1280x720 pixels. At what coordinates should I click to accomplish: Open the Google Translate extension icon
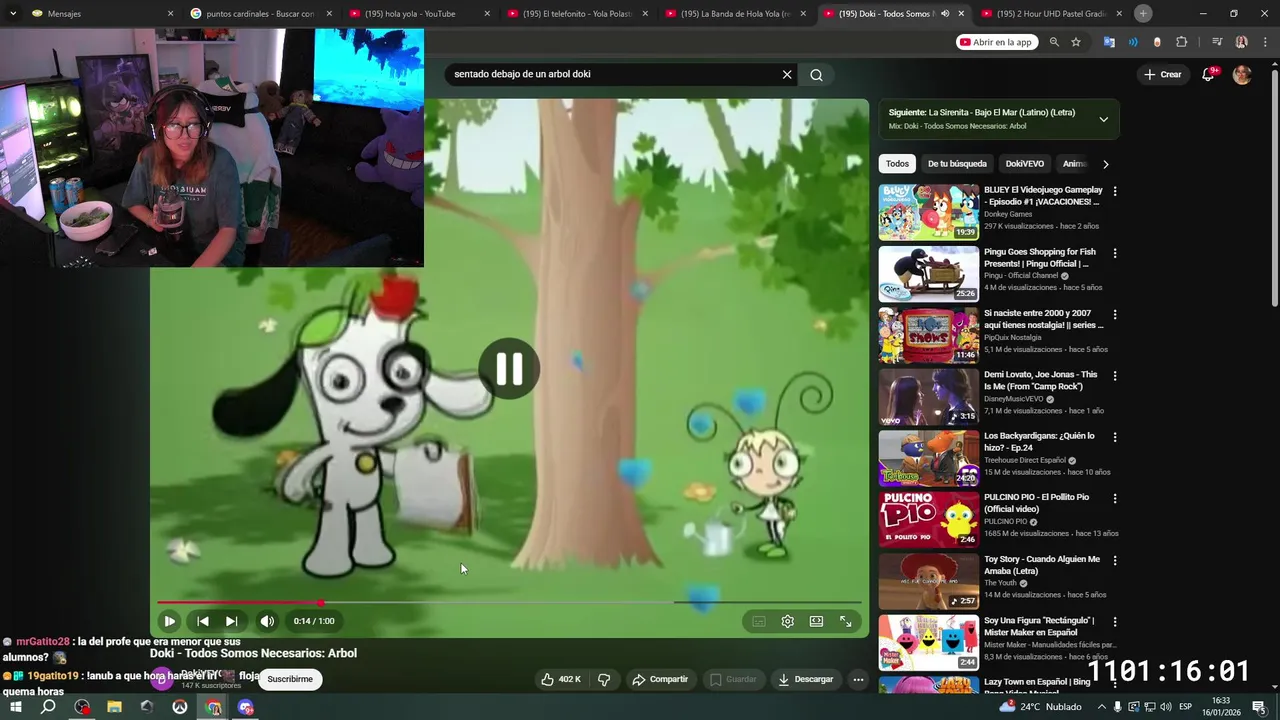click(1109, 42)
